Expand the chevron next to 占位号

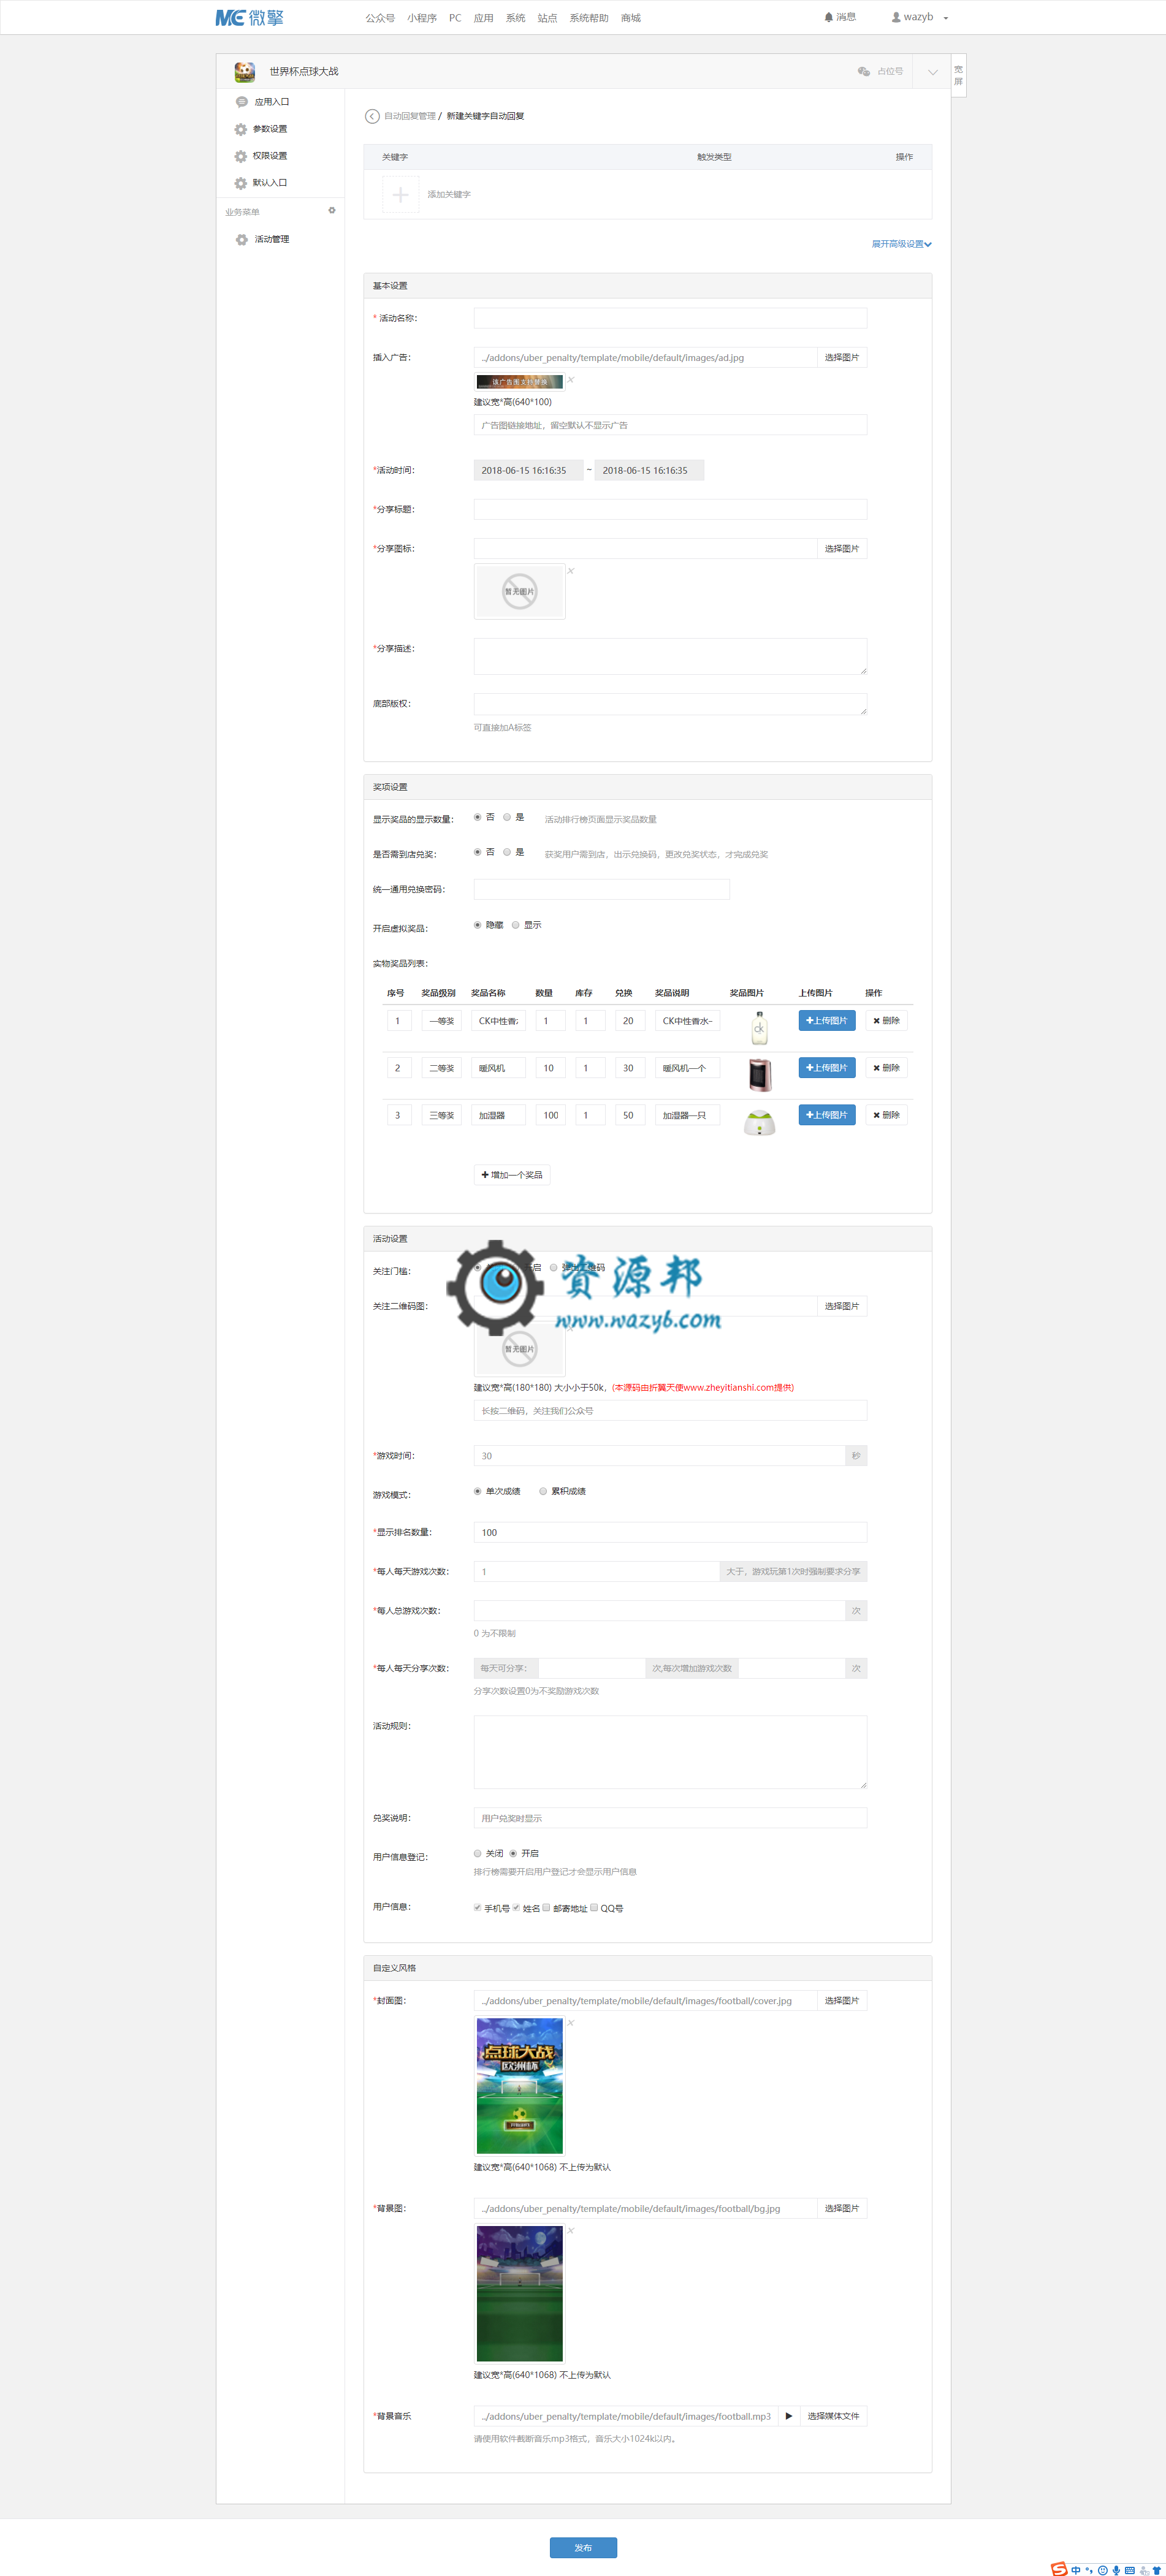(x=932, y=72)
